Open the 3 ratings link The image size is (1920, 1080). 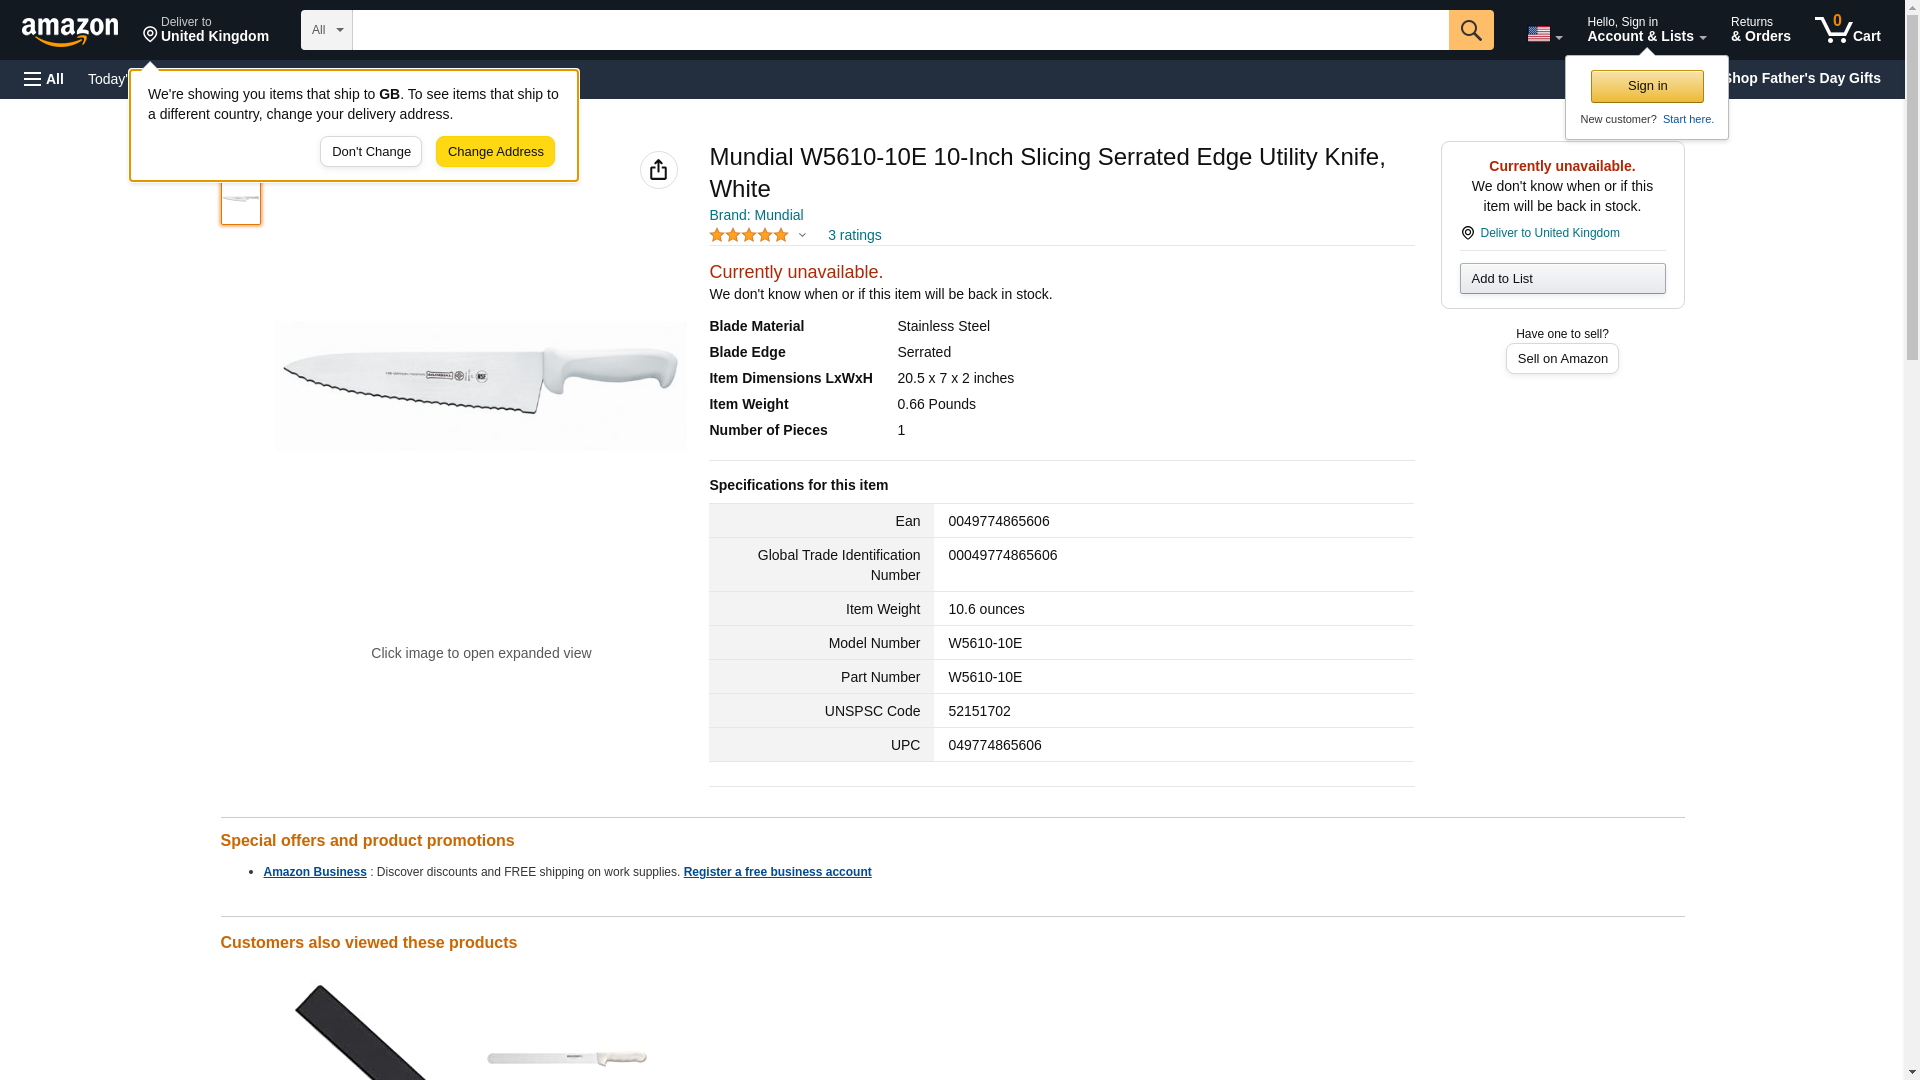click(x=854, y=235)
